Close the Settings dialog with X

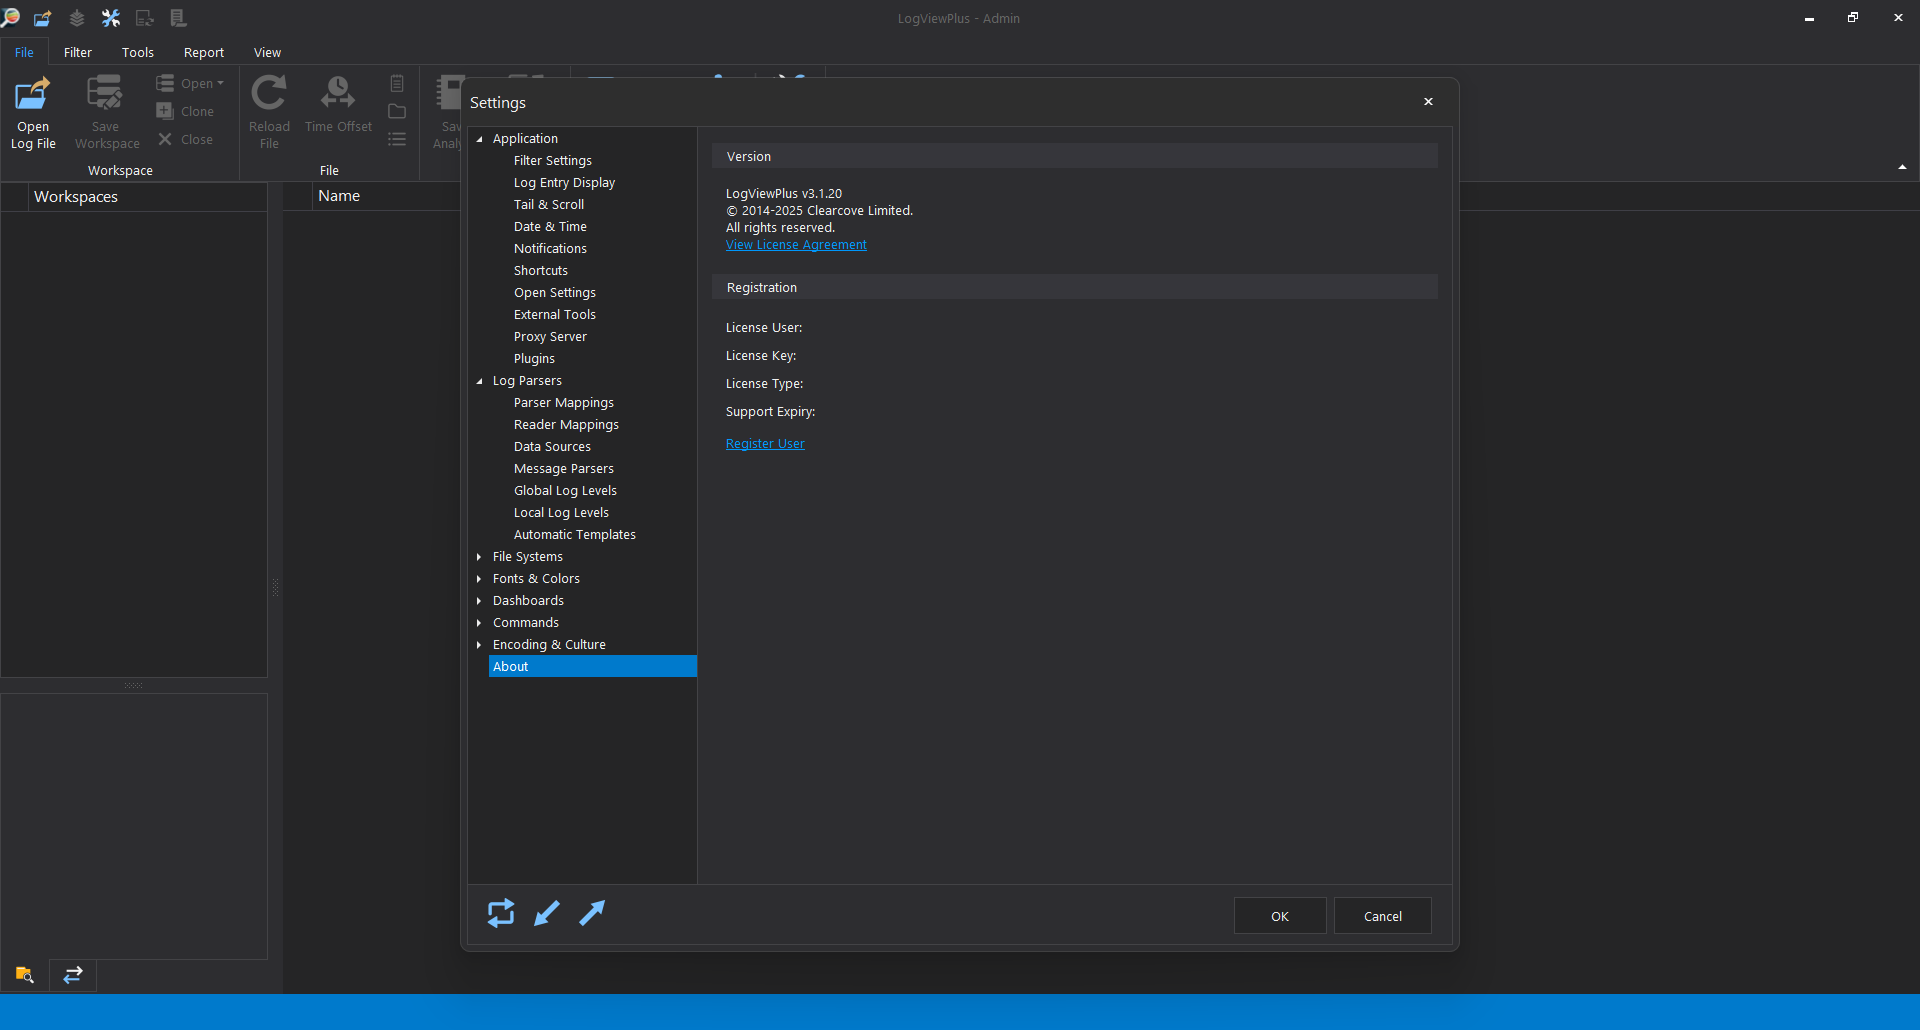pos(1428,102)
